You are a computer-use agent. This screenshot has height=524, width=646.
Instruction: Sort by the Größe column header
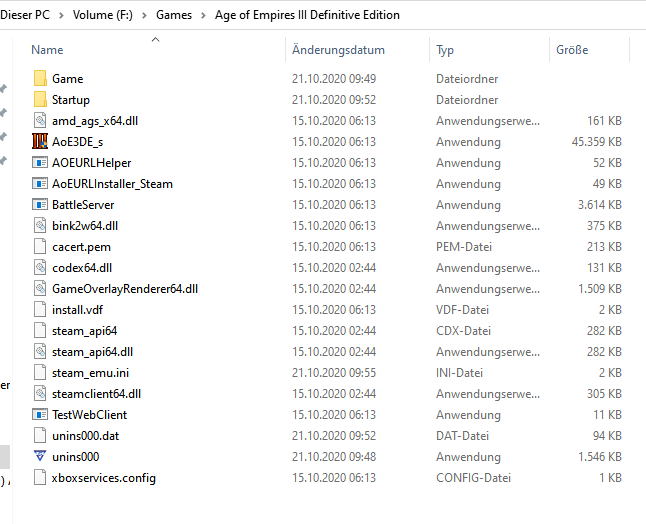click(572, 50)
